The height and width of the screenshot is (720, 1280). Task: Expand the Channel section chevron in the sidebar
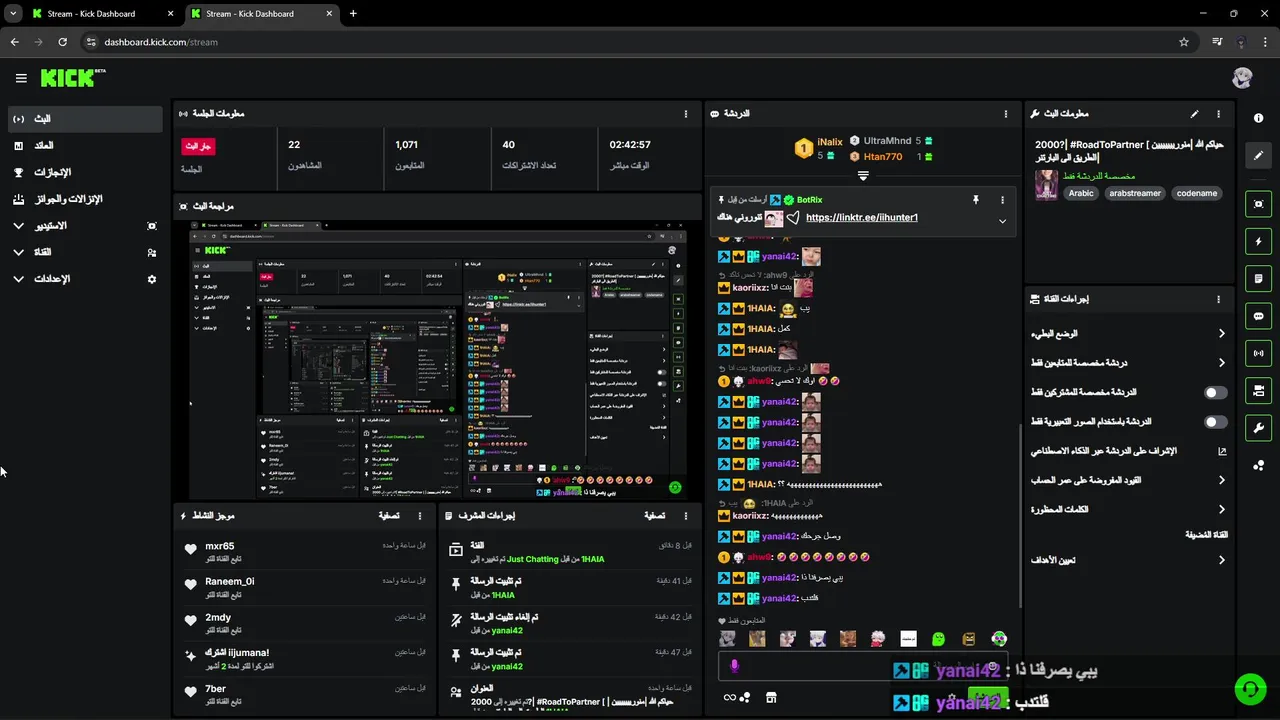pyautogui.click(x=19, y=252)
